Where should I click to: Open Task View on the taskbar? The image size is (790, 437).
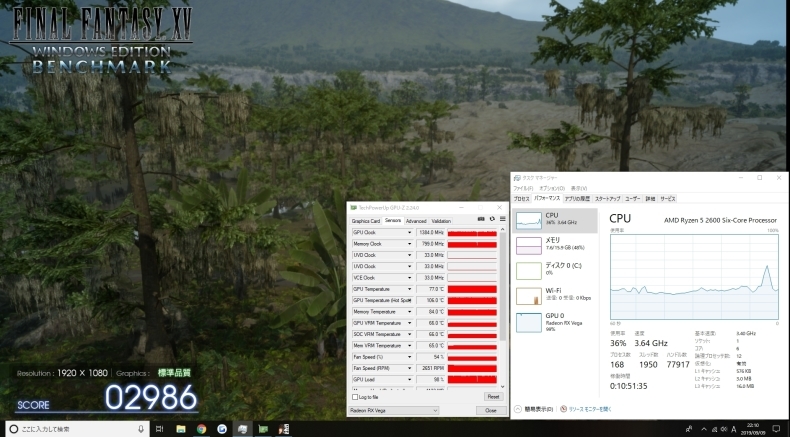point(159,429)
